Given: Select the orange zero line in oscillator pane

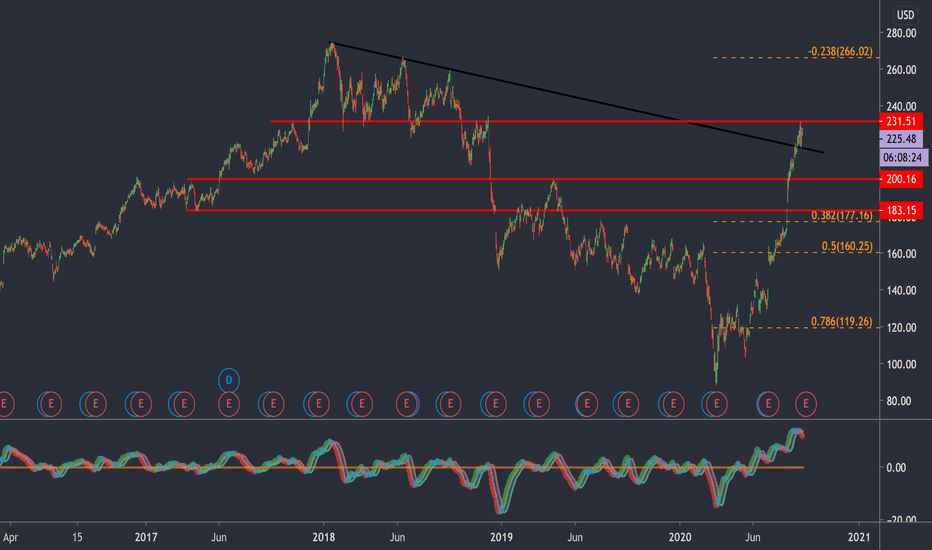Looking at the screenshot, I should [402, 467].
